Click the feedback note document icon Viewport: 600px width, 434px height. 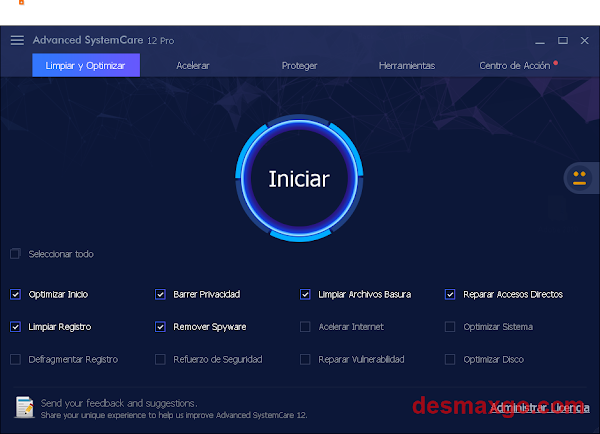(x=25, y=407)
